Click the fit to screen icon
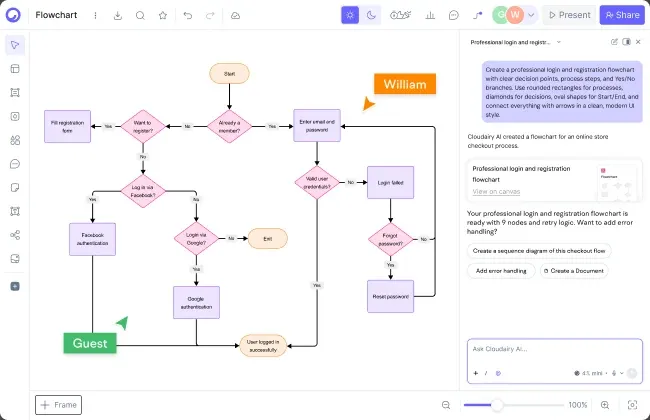This screenshot has width=650, height=420. 632,405
